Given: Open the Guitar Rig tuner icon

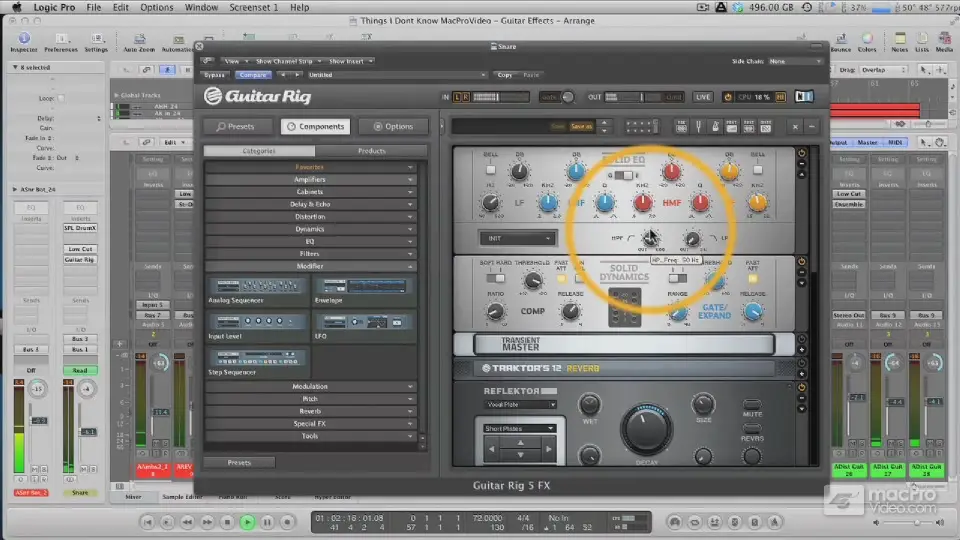Looking at the screenshot, I should [x=698, y=127].
